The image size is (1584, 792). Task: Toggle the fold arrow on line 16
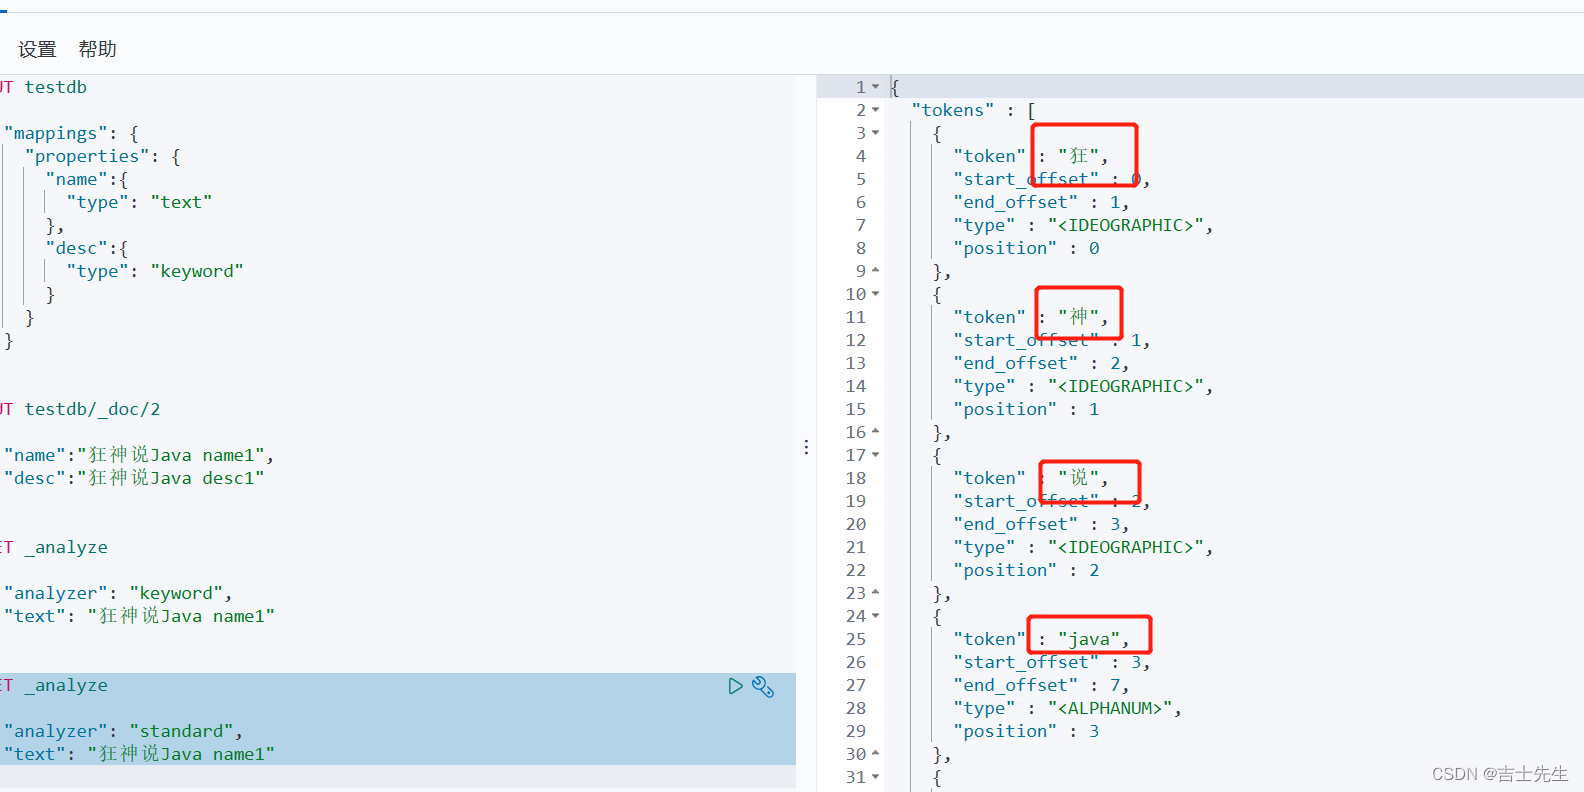click(x=876, y=432)
